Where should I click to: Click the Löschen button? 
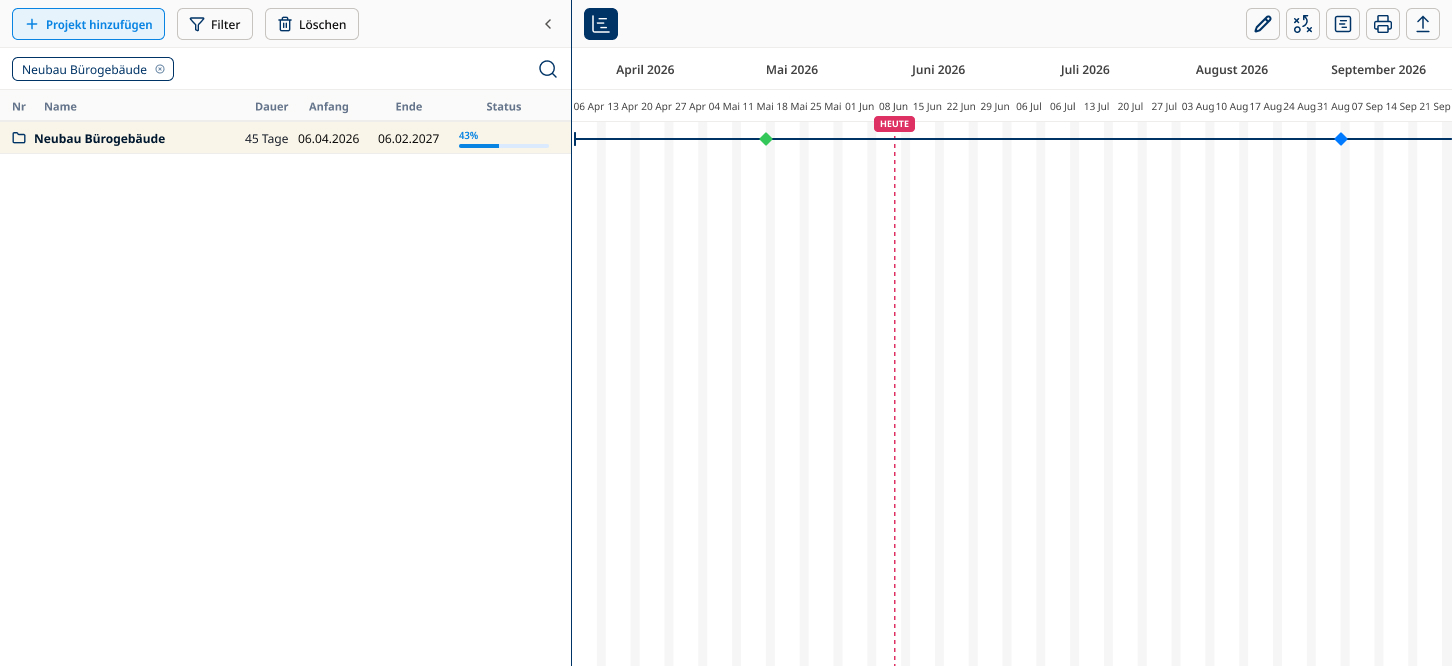pos(312,24)
